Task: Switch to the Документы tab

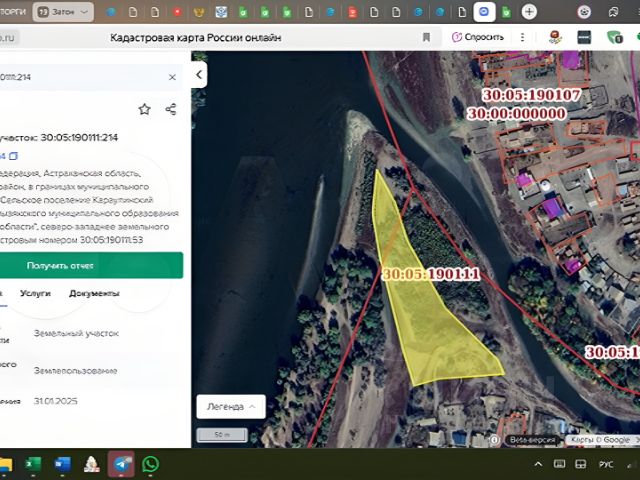Action: tap(94, 293)
